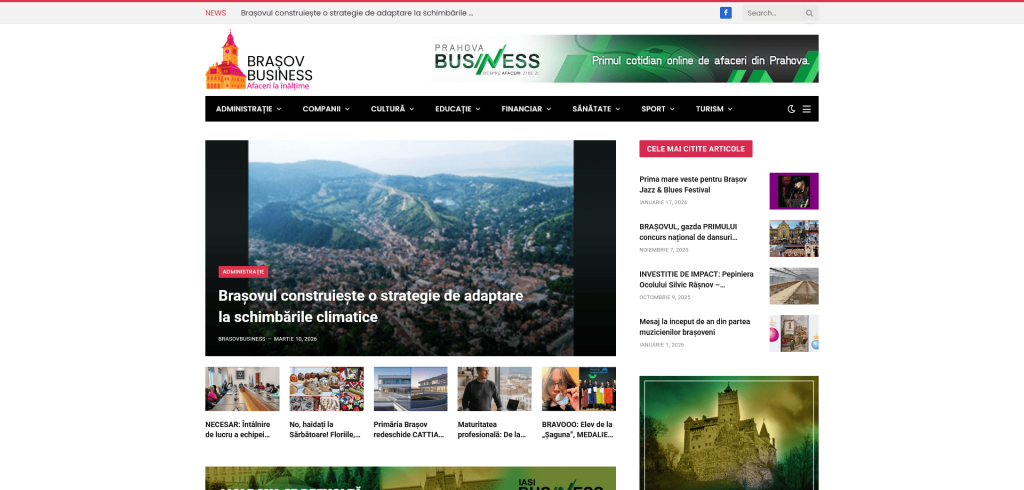Open the New Year ornaments thumbnail
The height and width of the screenshot is (490, 1024).
794,333
